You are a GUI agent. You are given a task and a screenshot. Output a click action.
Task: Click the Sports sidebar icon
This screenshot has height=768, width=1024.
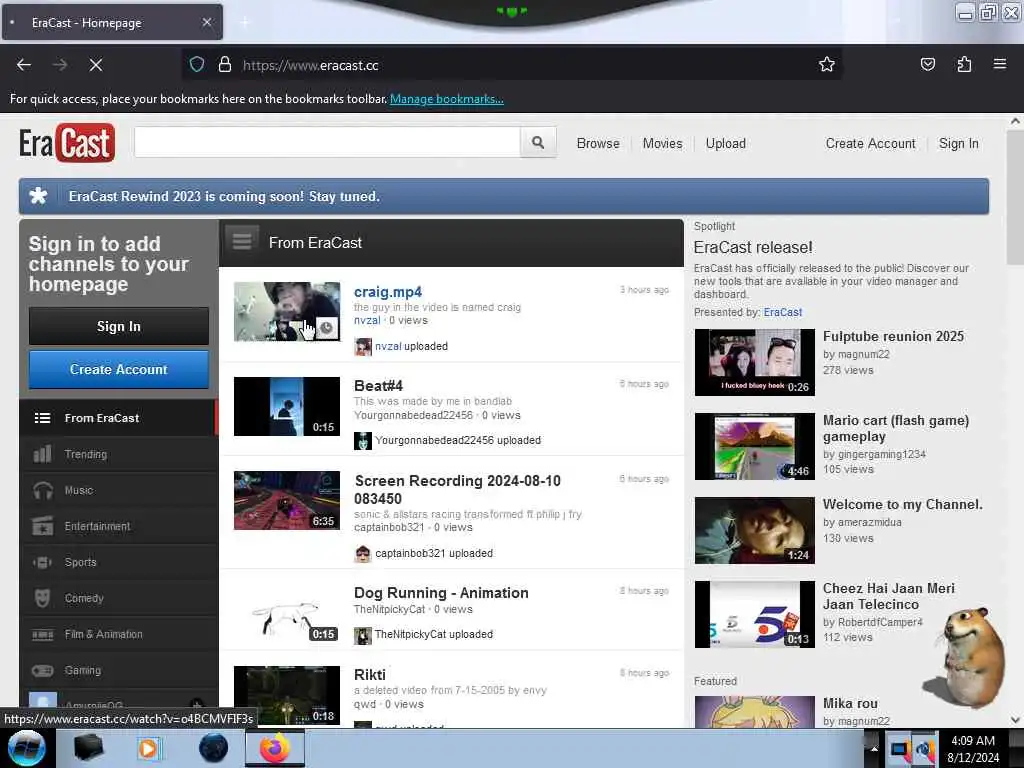tap(42, 562)
